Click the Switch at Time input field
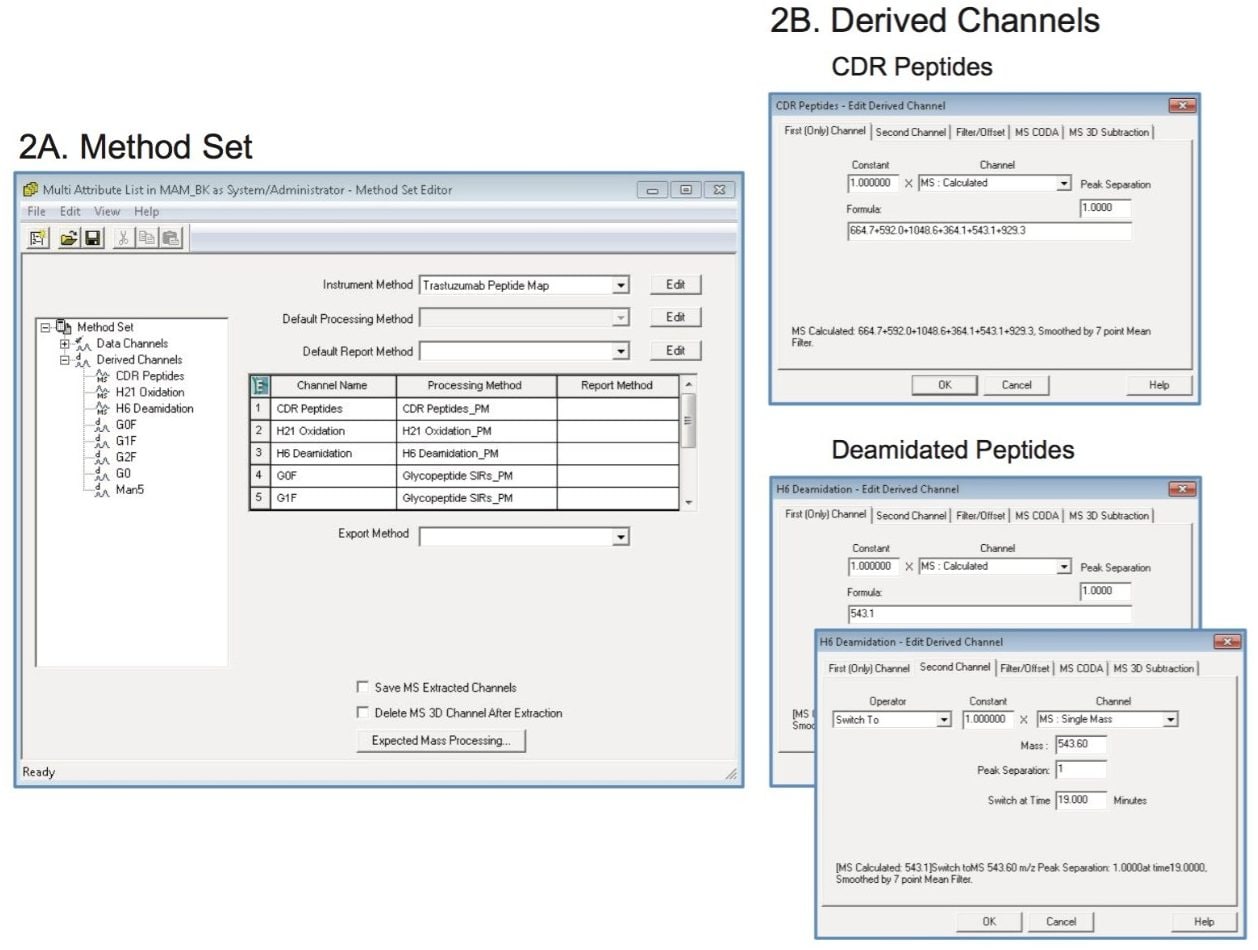Screen dimensions: 1258x950 pos(1081,800)
